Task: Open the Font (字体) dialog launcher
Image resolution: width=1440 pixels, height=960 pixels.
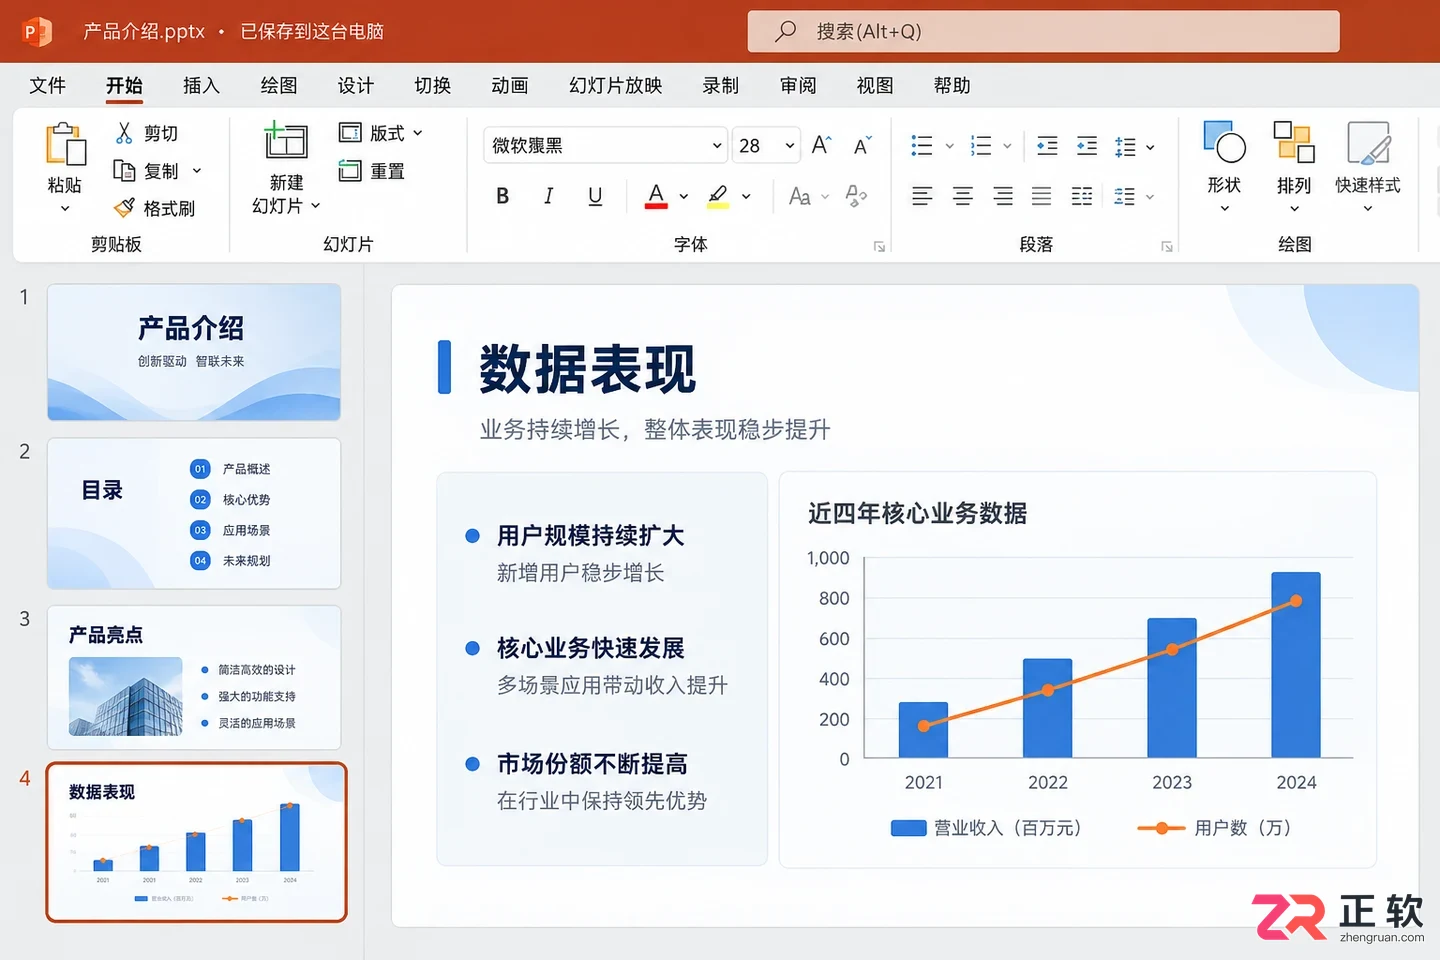Action: point(879,246)
